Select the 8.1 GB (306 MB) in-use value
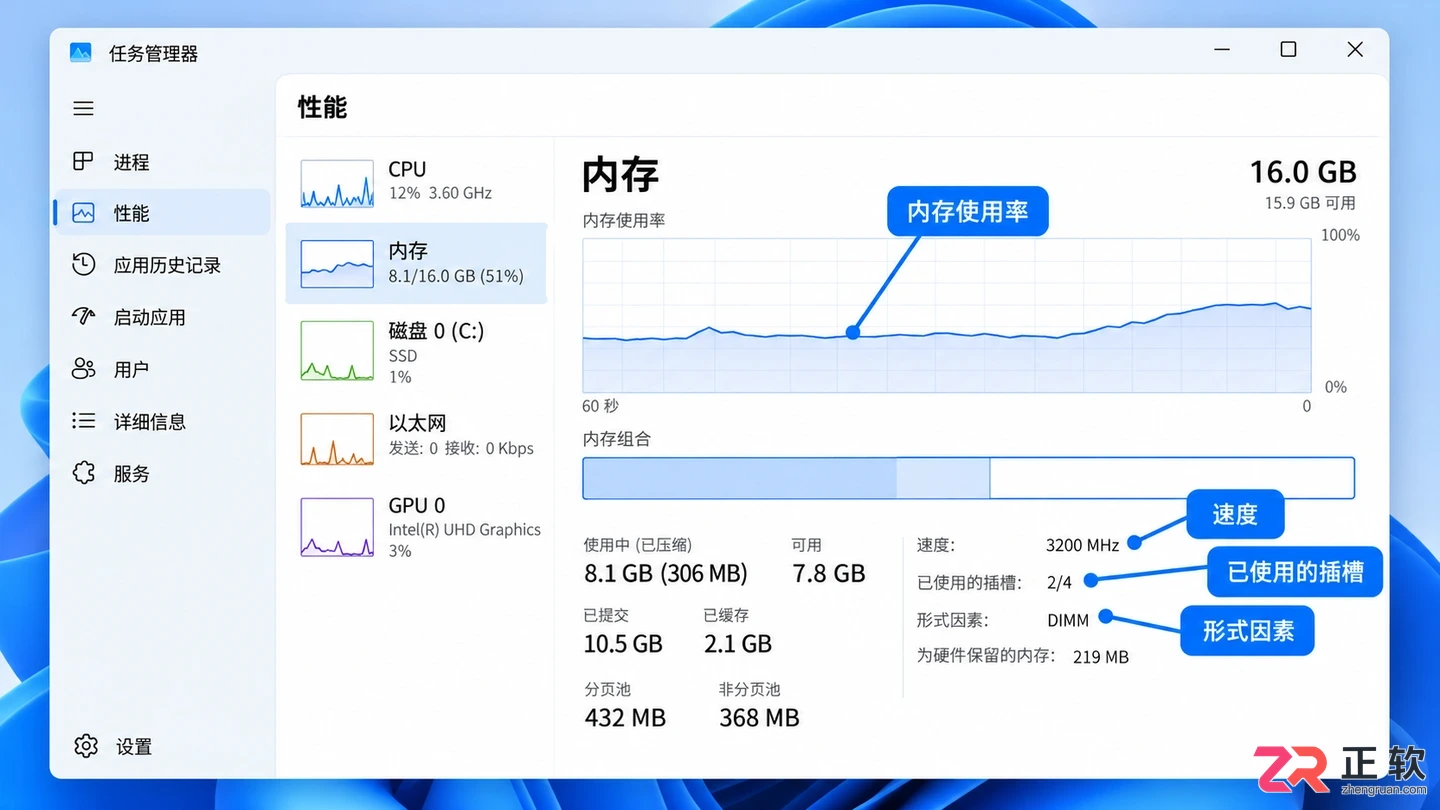The image size is (1440, 810). pyautogui.click(x=665, y=573)
